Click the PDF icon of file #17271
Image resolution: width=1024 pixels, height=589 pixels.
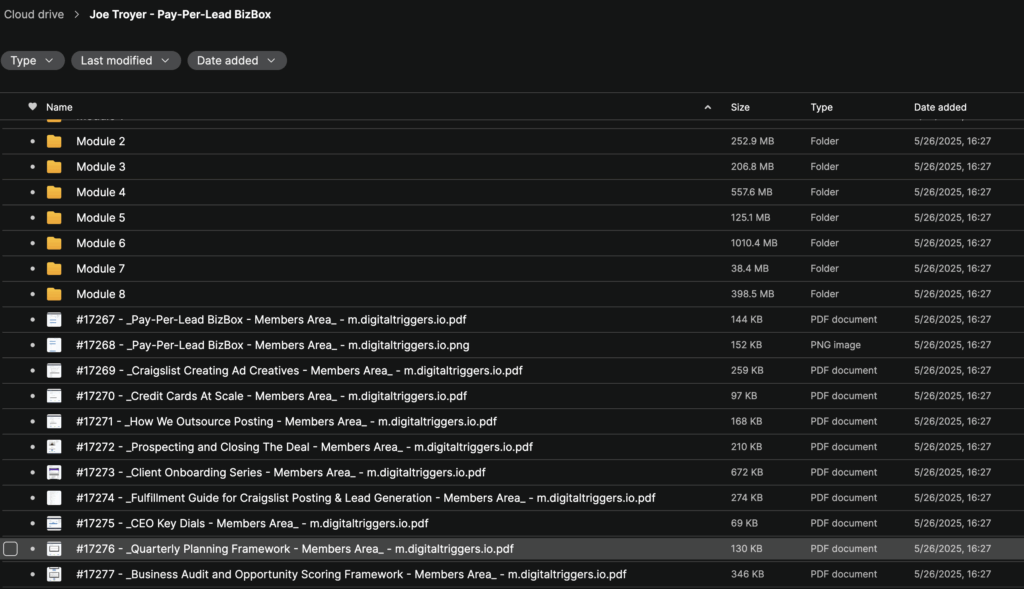coord(54,421)
